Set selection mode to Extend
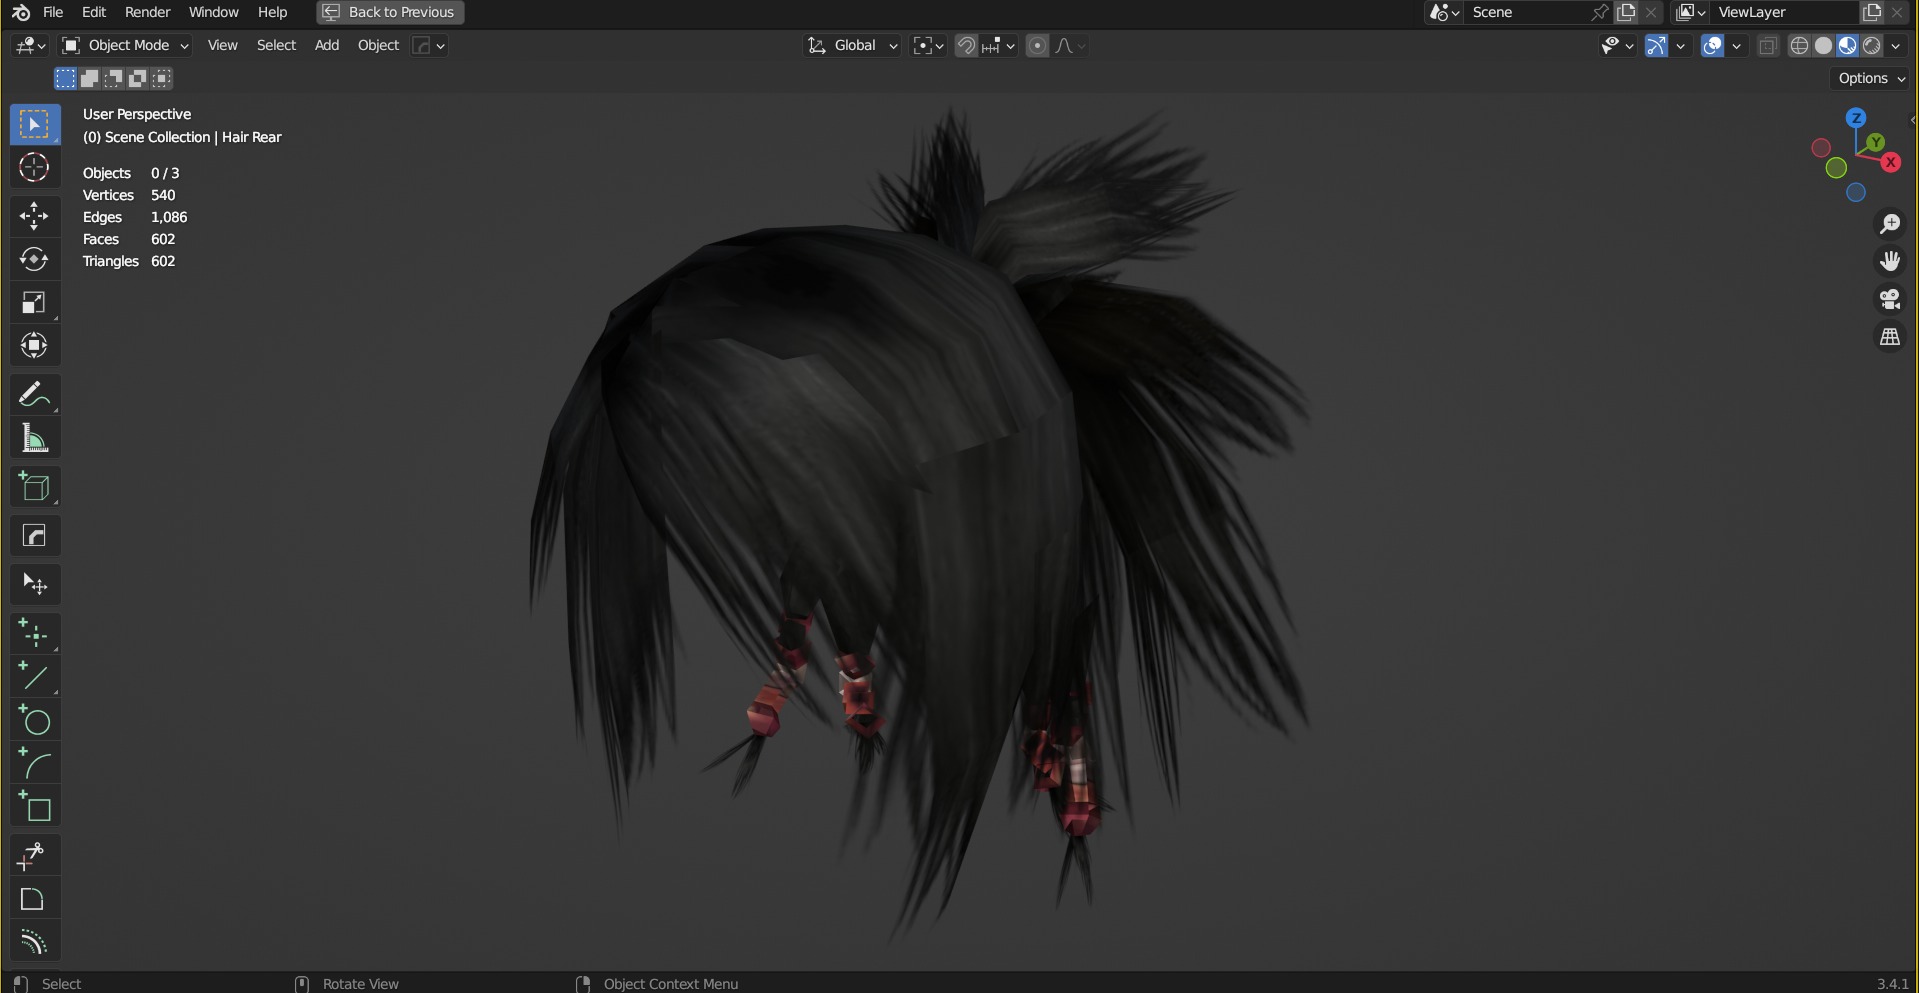Screen dimensions: 1919x993 click(x=90, y=78)
